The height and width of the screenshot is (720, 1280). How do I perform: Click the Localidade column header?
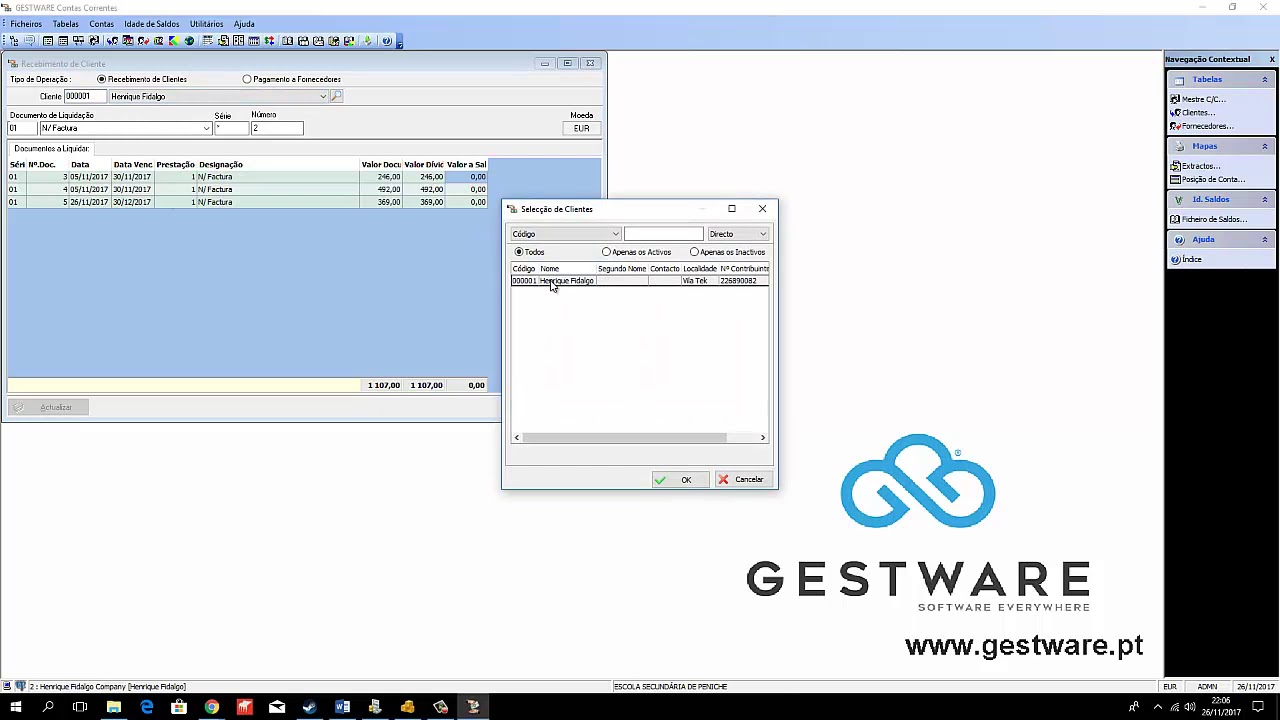point(700,269)
